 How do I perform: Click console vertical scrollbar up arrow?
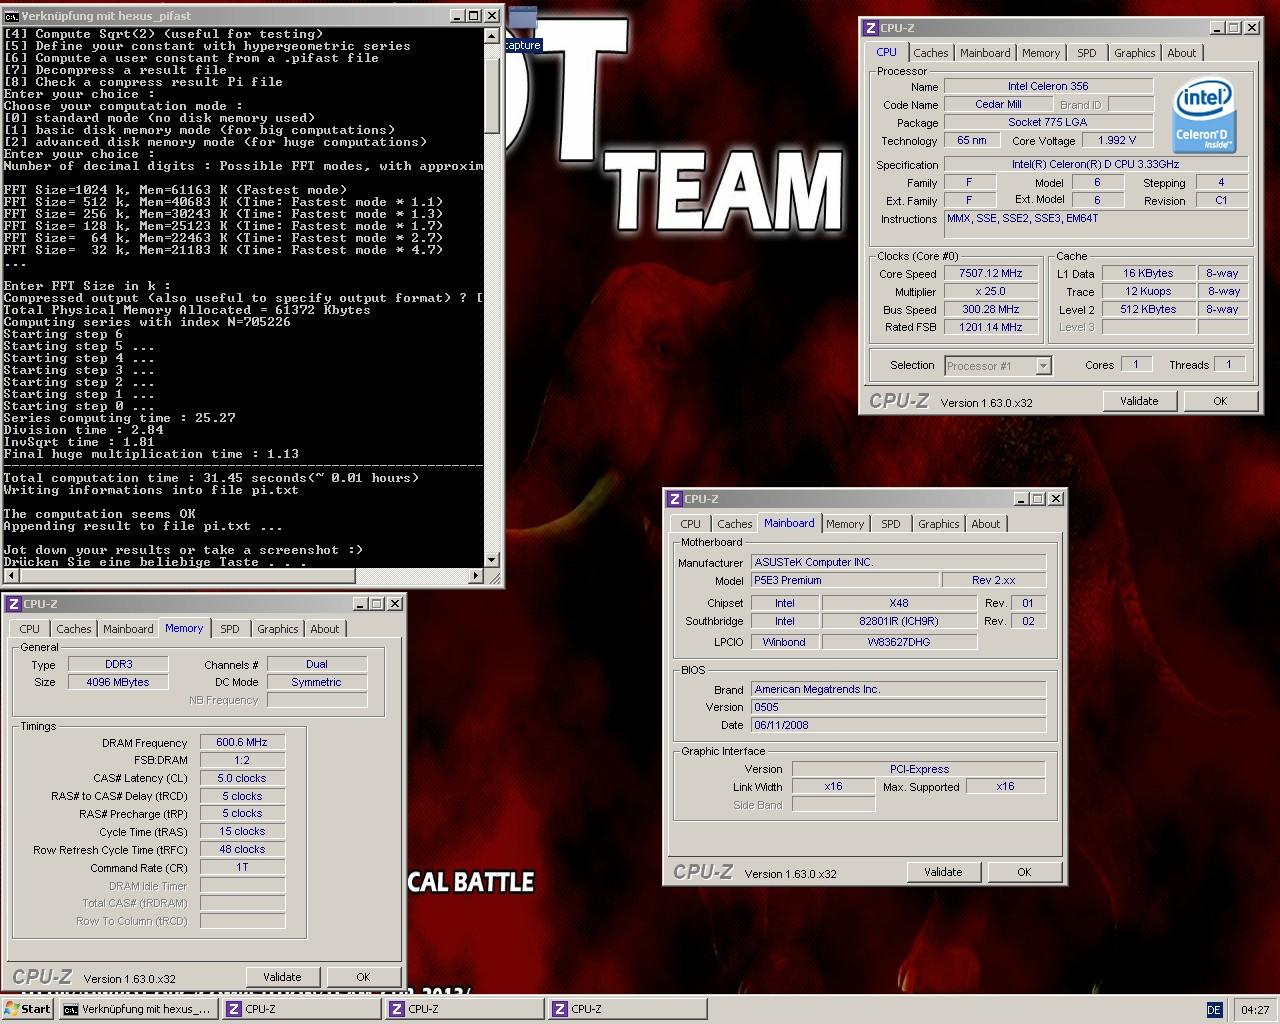click(x=492, y=36)
